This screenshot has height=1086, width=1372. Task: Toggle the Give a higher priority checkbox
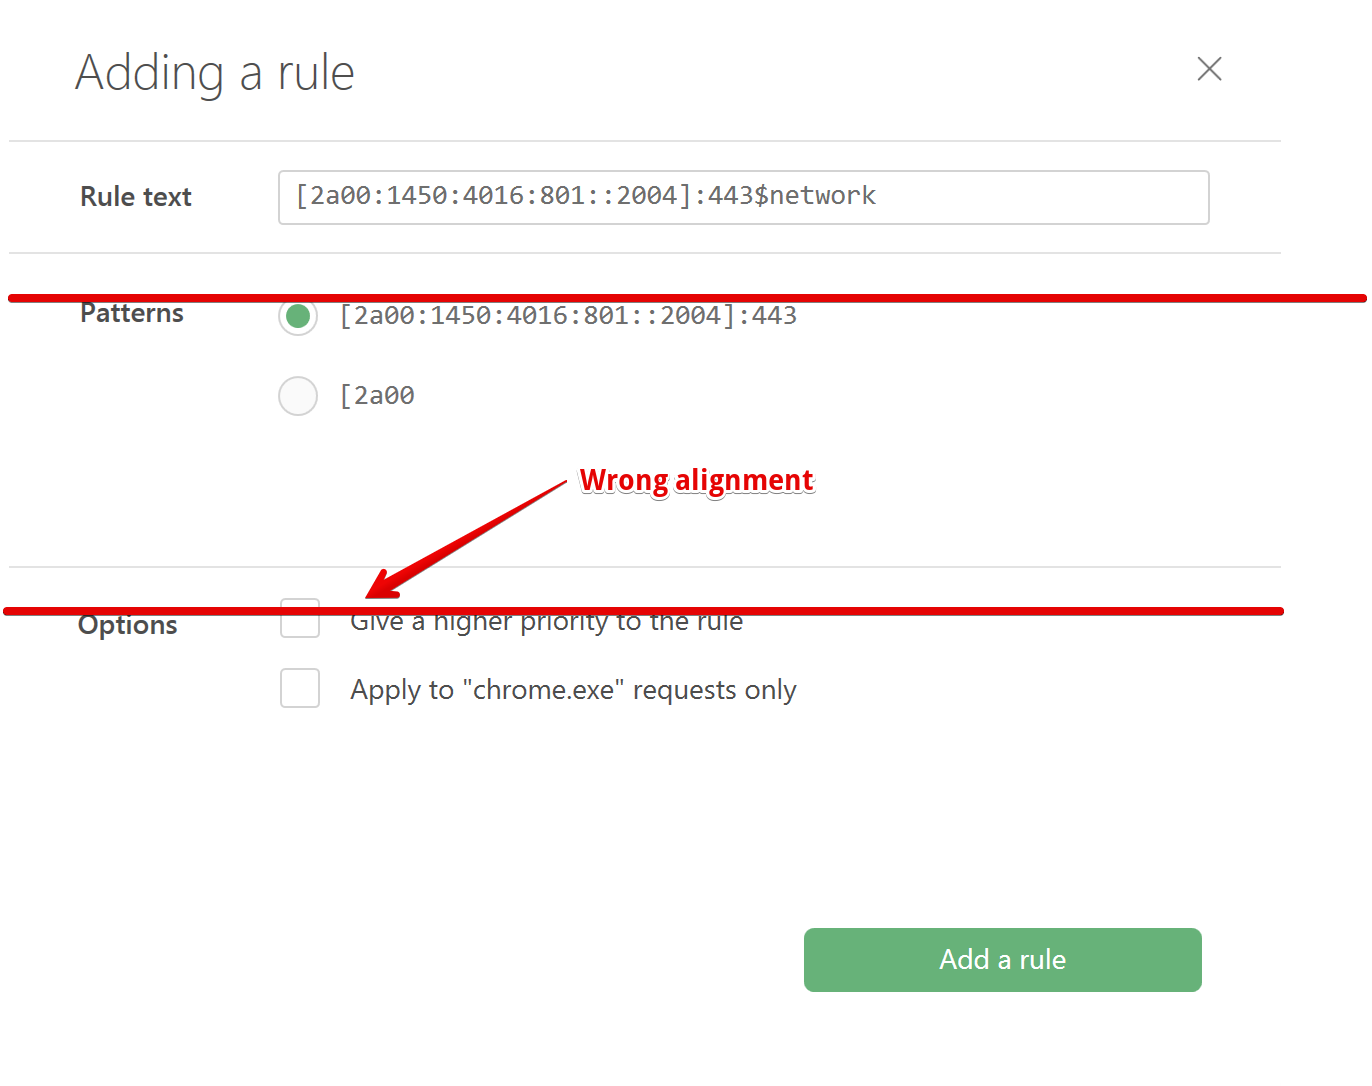click(300, 619)
